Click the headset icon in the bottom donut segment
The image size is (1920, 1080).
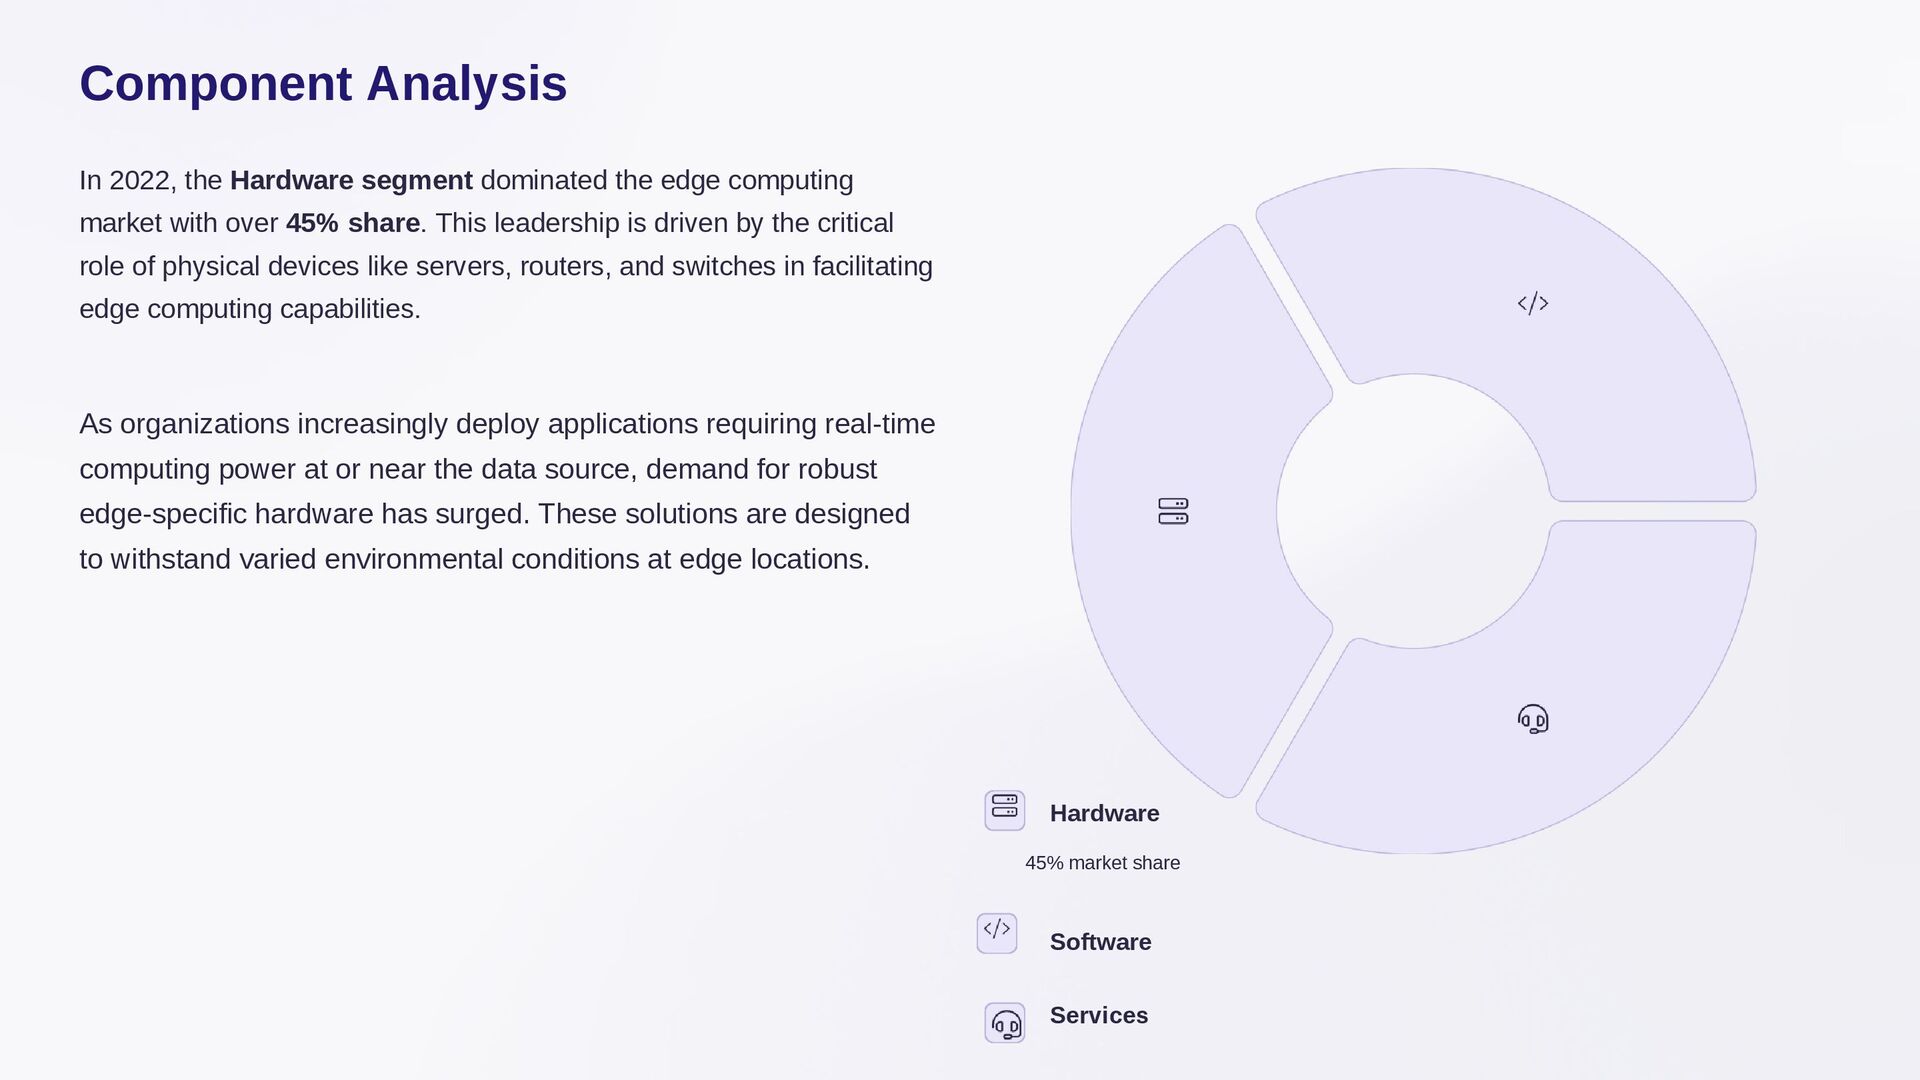1533,719
